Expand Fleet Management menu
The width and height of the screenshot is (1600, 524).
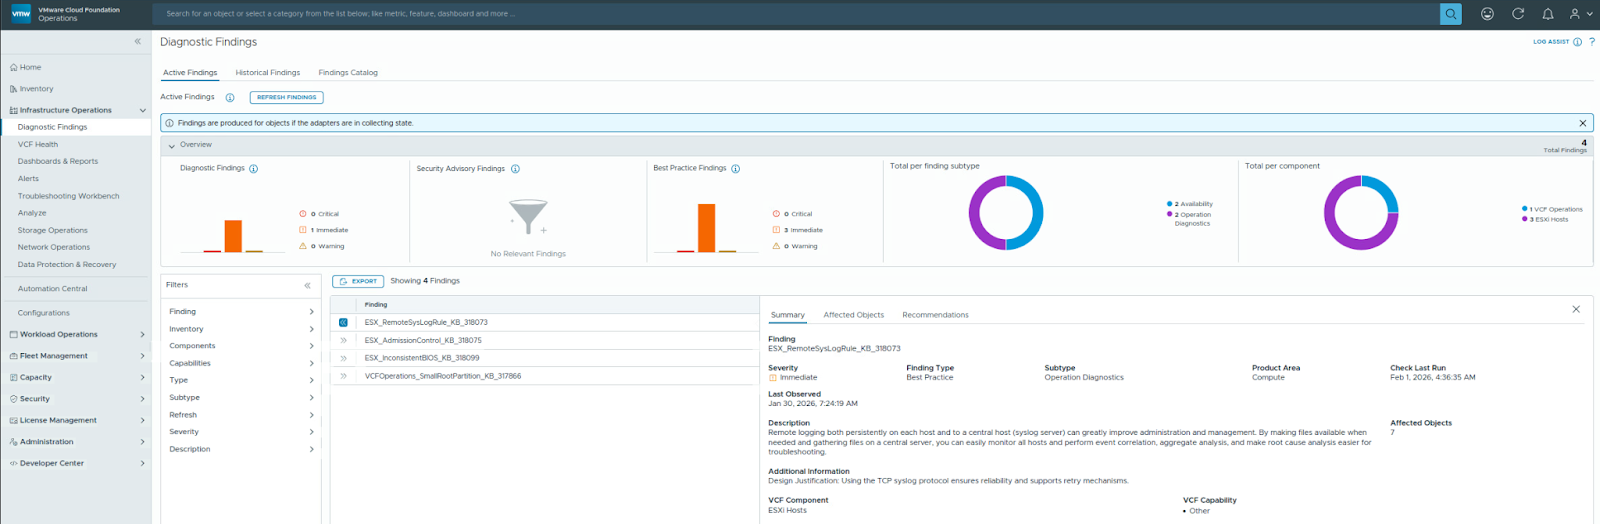[x=143, y=356]
